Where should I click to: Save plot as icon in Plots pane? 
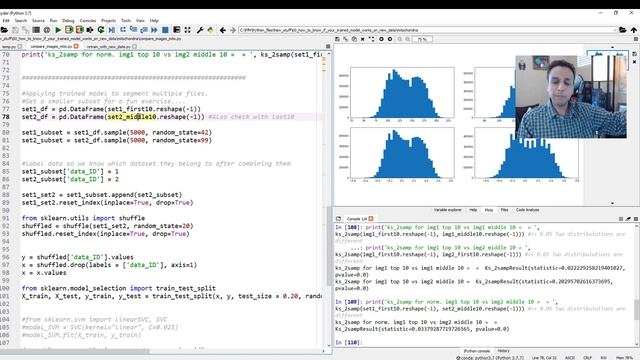tap(337, 39)
